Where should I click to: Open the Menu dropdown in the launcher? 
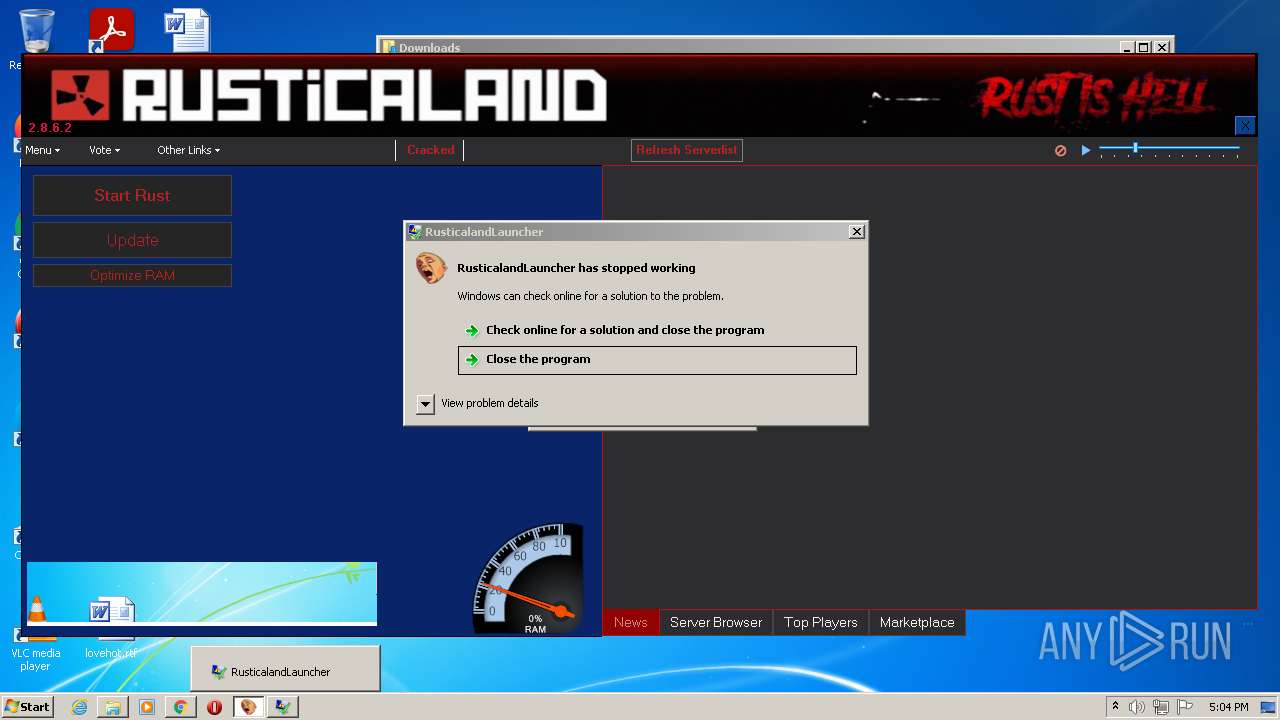(x=42, y=150)
